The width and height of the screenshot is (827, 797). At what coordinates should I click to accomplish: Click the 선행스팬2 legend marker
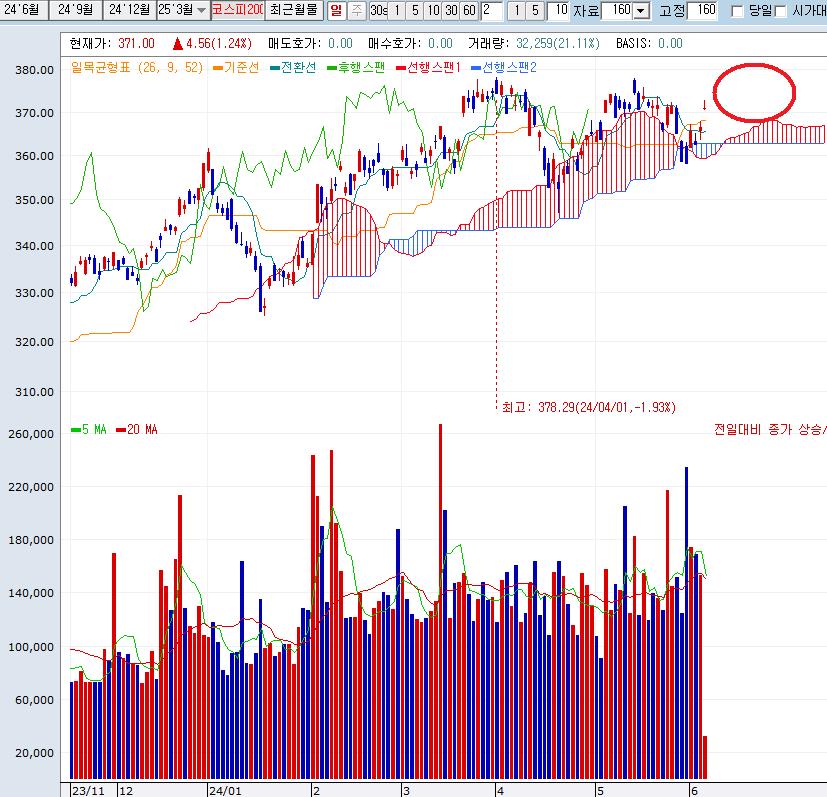[x=475, y=67]
